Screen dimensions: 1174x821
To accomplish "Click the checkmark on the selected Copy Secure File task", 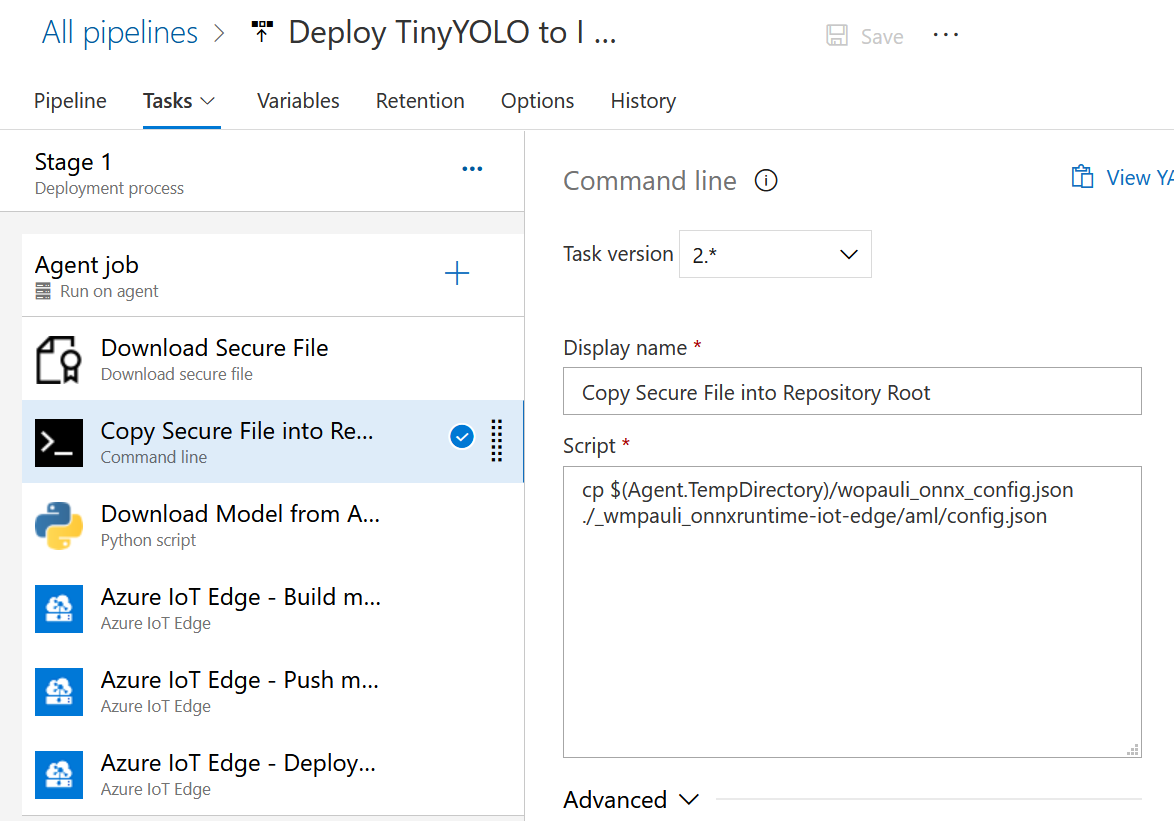I will tap(462, 437).
